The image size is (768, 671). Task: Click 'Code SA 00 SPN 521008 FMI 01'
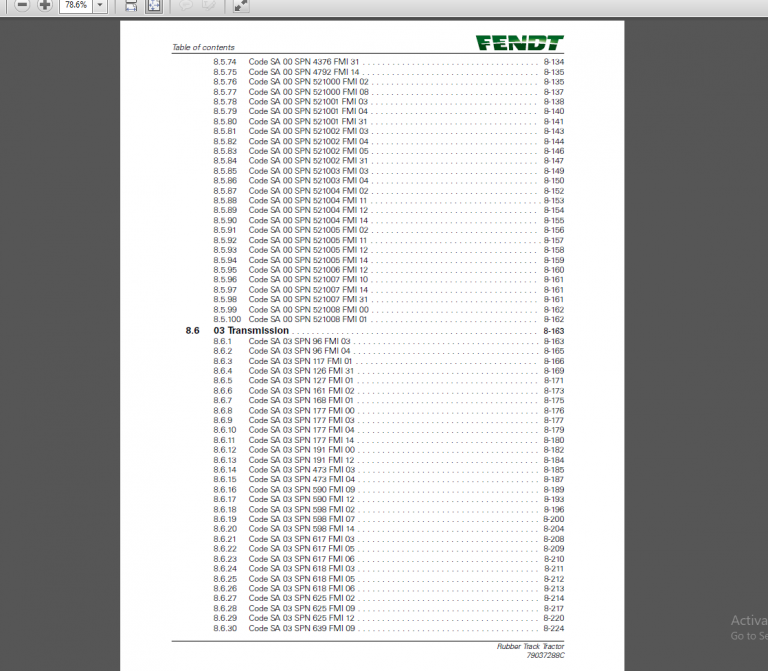click(x=307, y=319)
